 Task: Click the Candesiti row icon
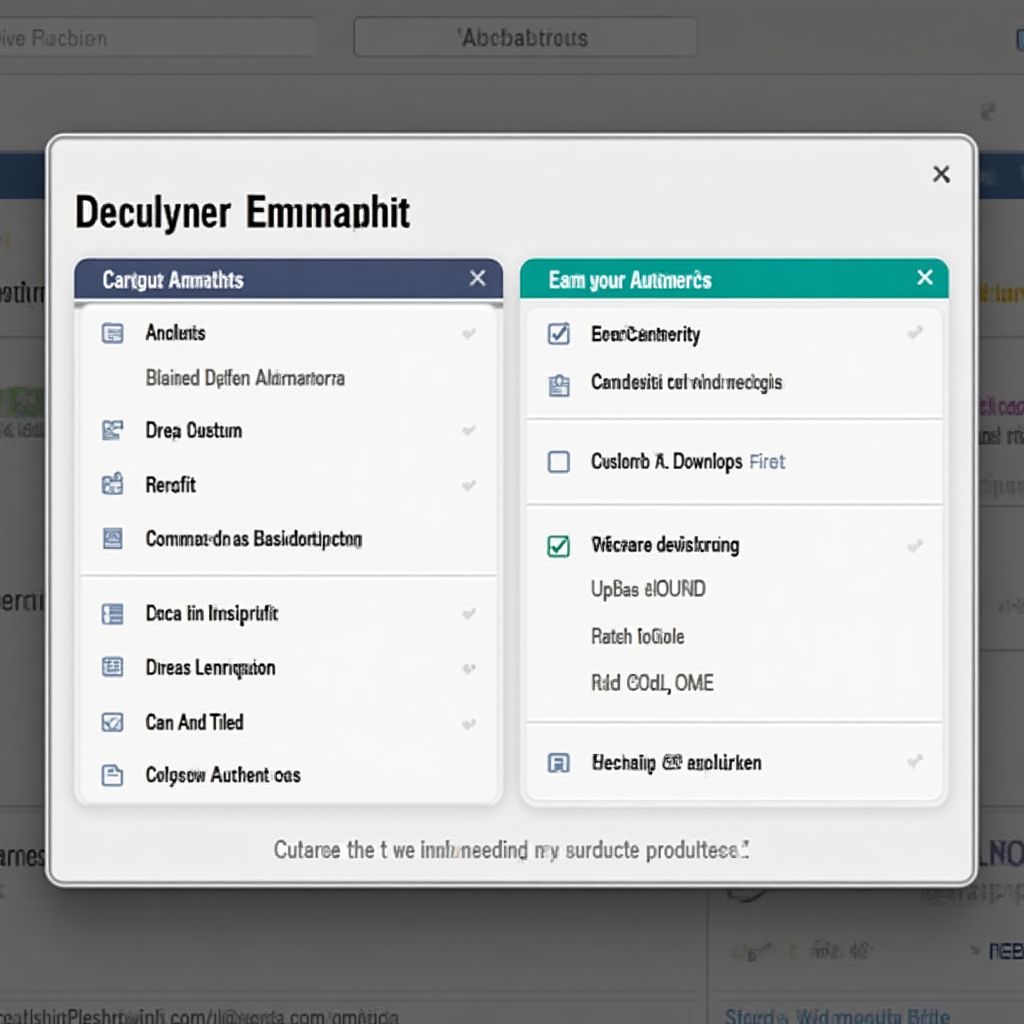[x=559, y=384]
